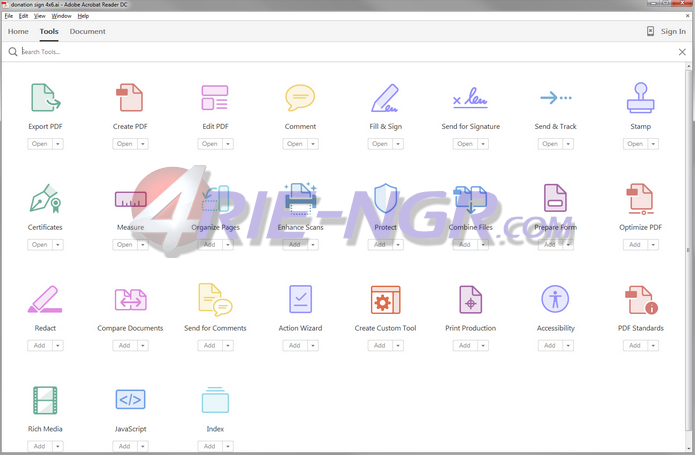Select the Export PDF tool icon
This screenshot has height=455, width=695.
[x=46, y=97]
